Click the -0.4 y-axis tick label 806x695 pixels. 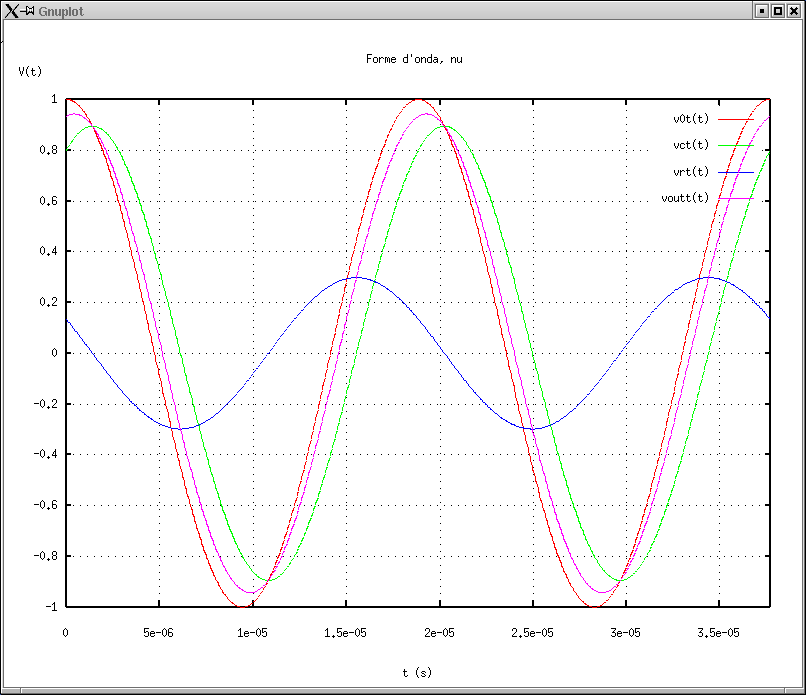[46, 454]
